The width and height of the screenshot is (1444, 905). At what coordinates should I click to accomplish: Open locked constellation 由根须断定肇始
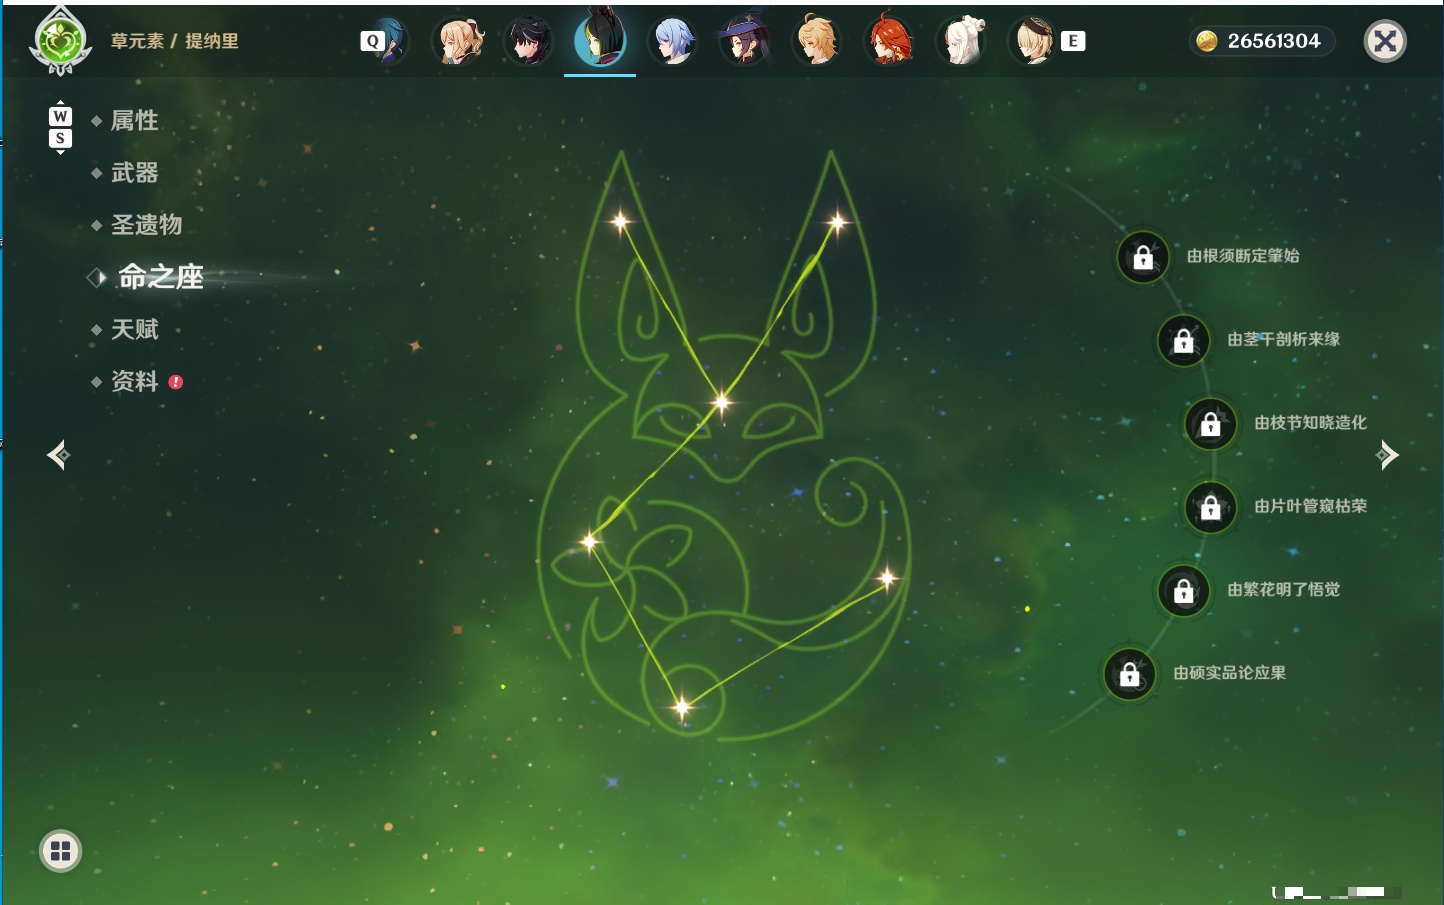(x=1143, y=257)
